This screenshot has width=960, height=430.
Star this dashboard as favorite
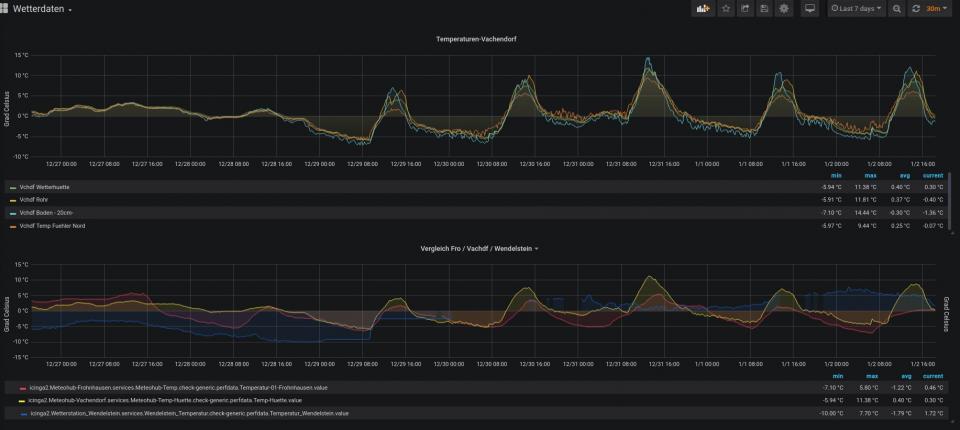tap(726, 9)
